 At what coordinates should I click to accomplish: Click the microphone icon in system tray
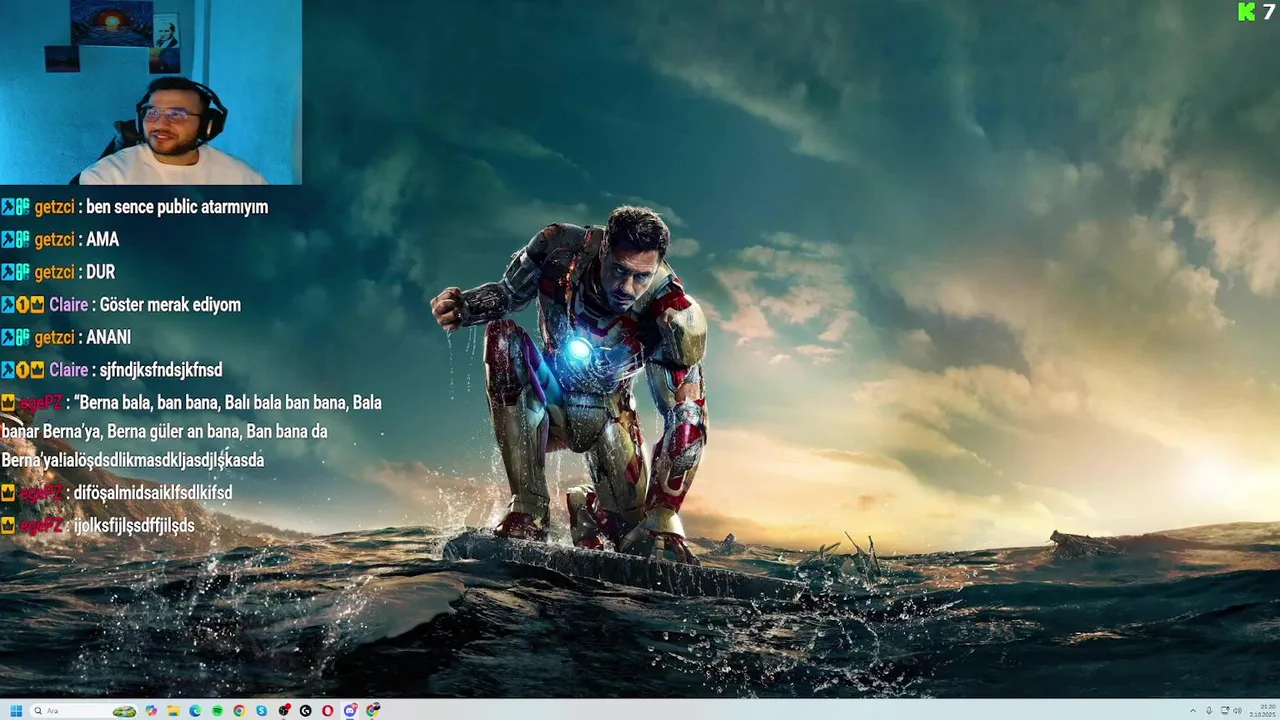[1209, 711]
